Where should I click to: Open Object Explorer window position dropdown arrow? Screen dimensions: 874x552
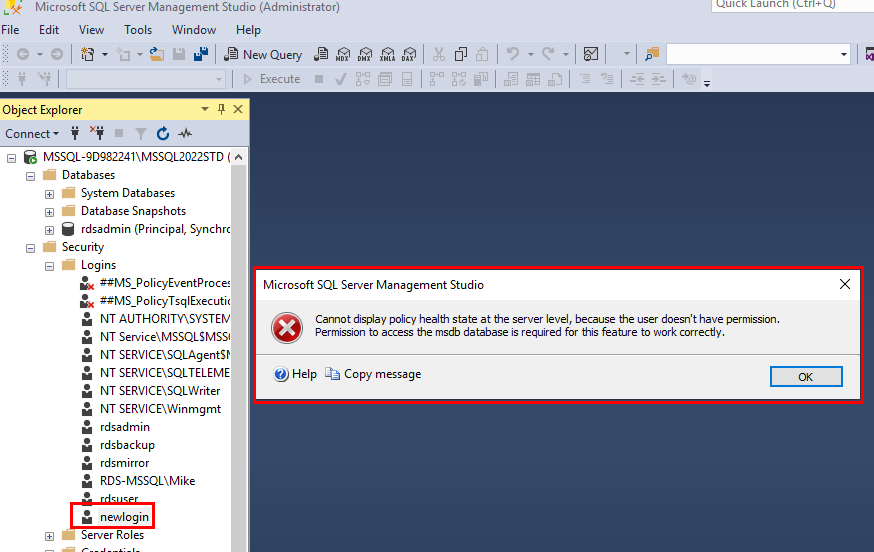pos(205,109)
